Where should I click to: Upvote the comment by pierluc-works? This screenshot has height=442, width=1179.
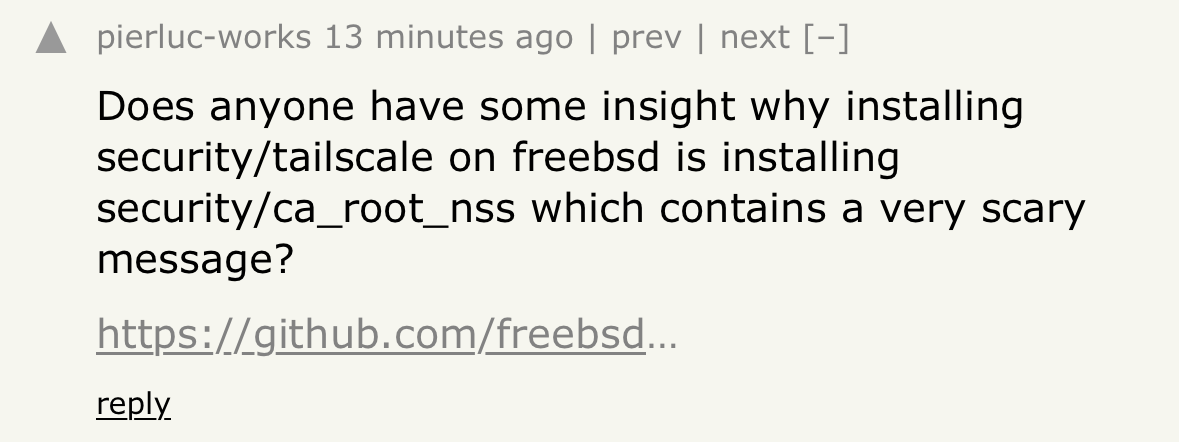pyautogui.click(x=51, y=38)
